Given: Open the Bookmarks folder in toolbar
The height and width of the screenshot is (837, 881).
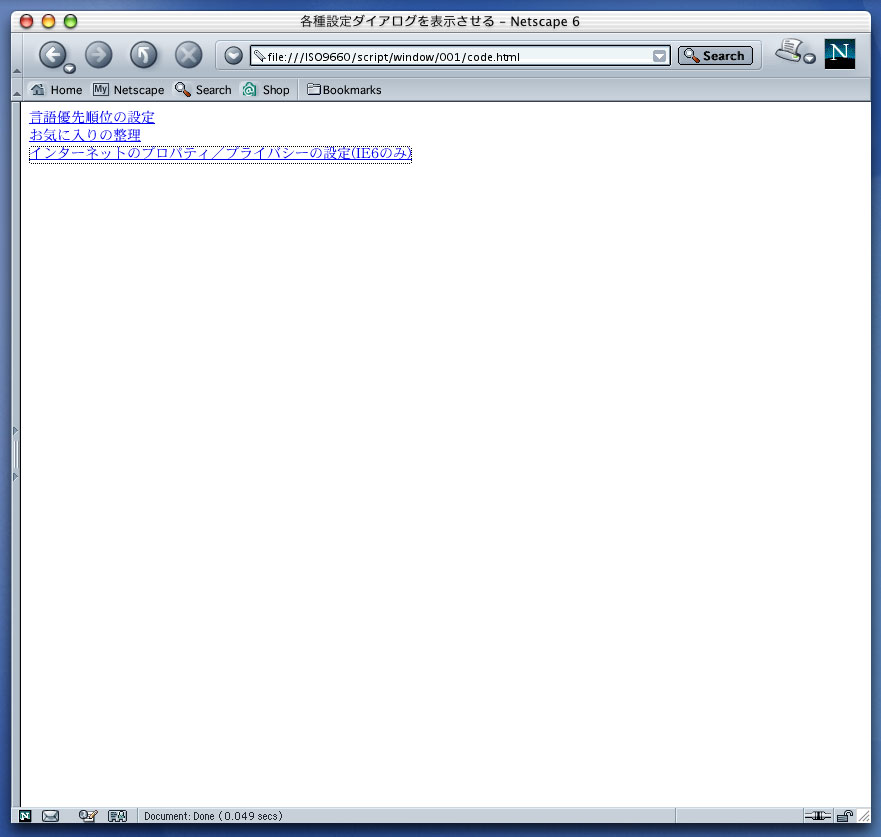Looking at the screenshot, I should 344,90.
